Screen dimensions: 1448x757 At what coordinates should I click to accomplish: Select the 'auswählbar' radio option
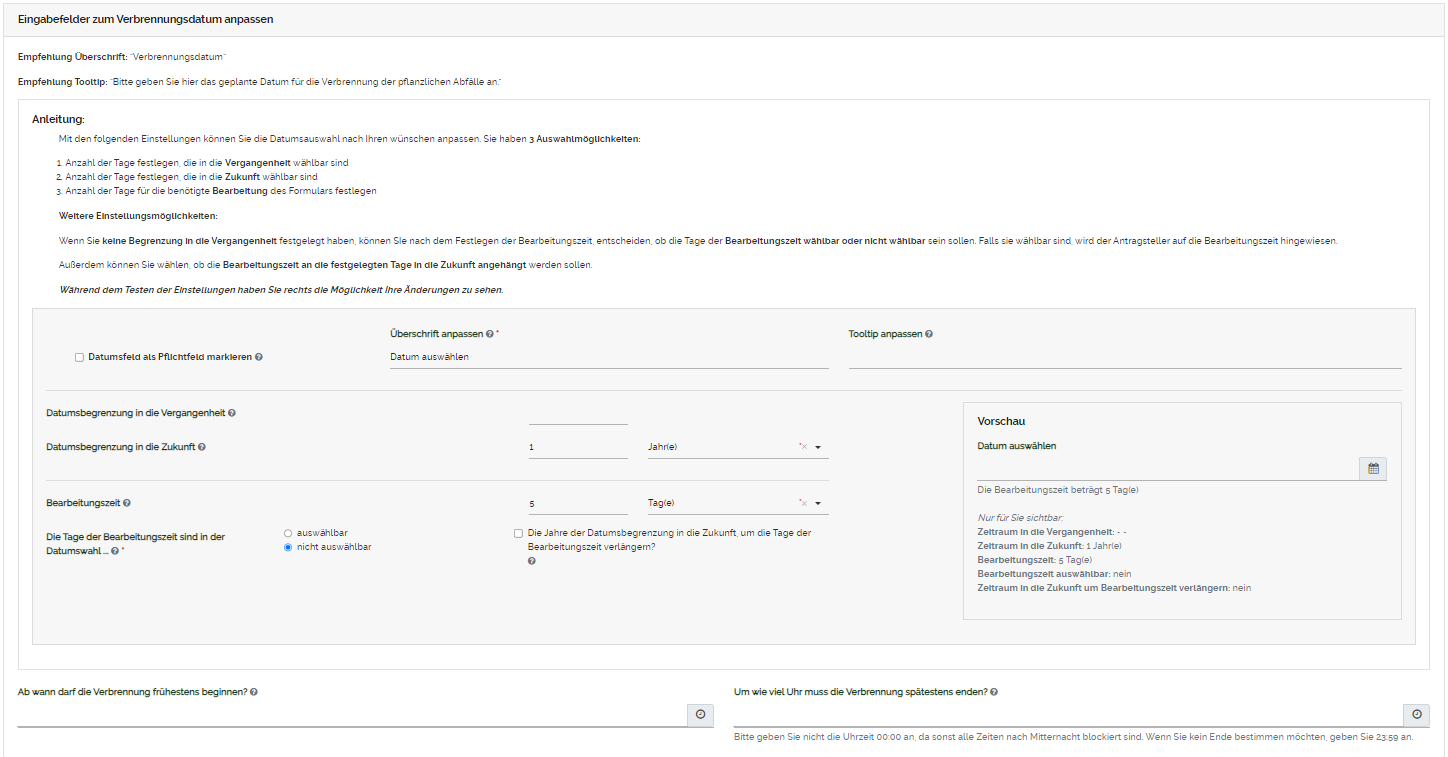[287, 533]
